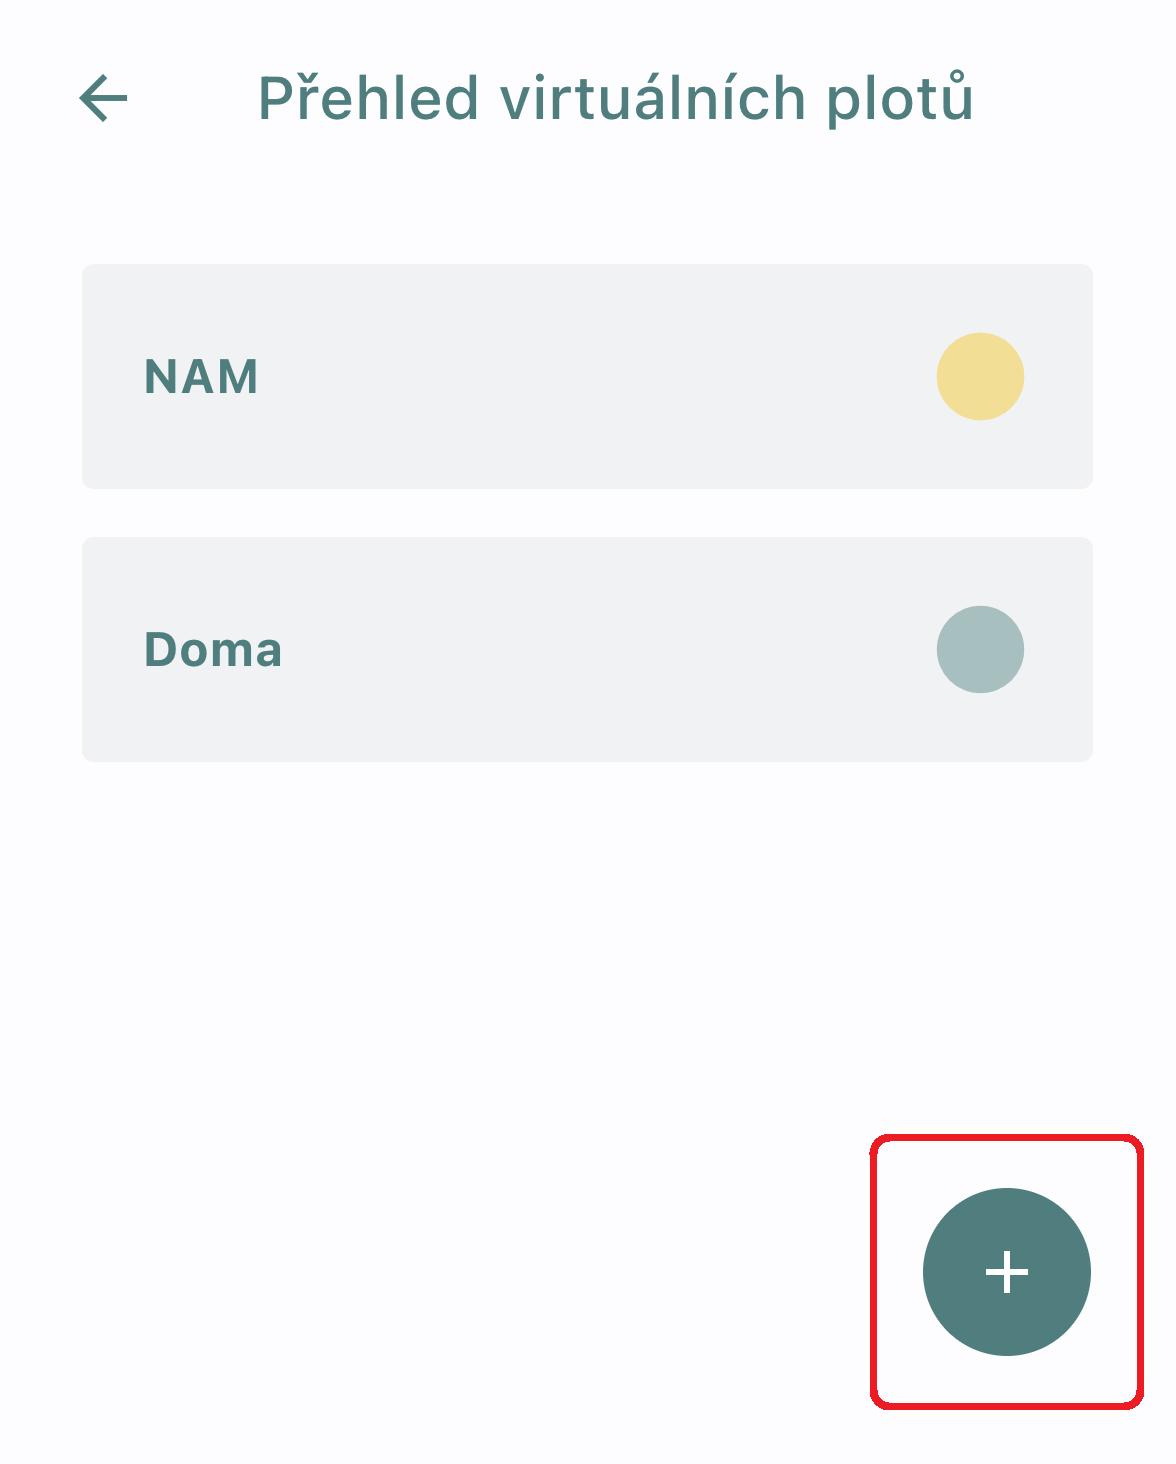
Task: Tap the white plus symbol in the round button
Action: 1006,1272
